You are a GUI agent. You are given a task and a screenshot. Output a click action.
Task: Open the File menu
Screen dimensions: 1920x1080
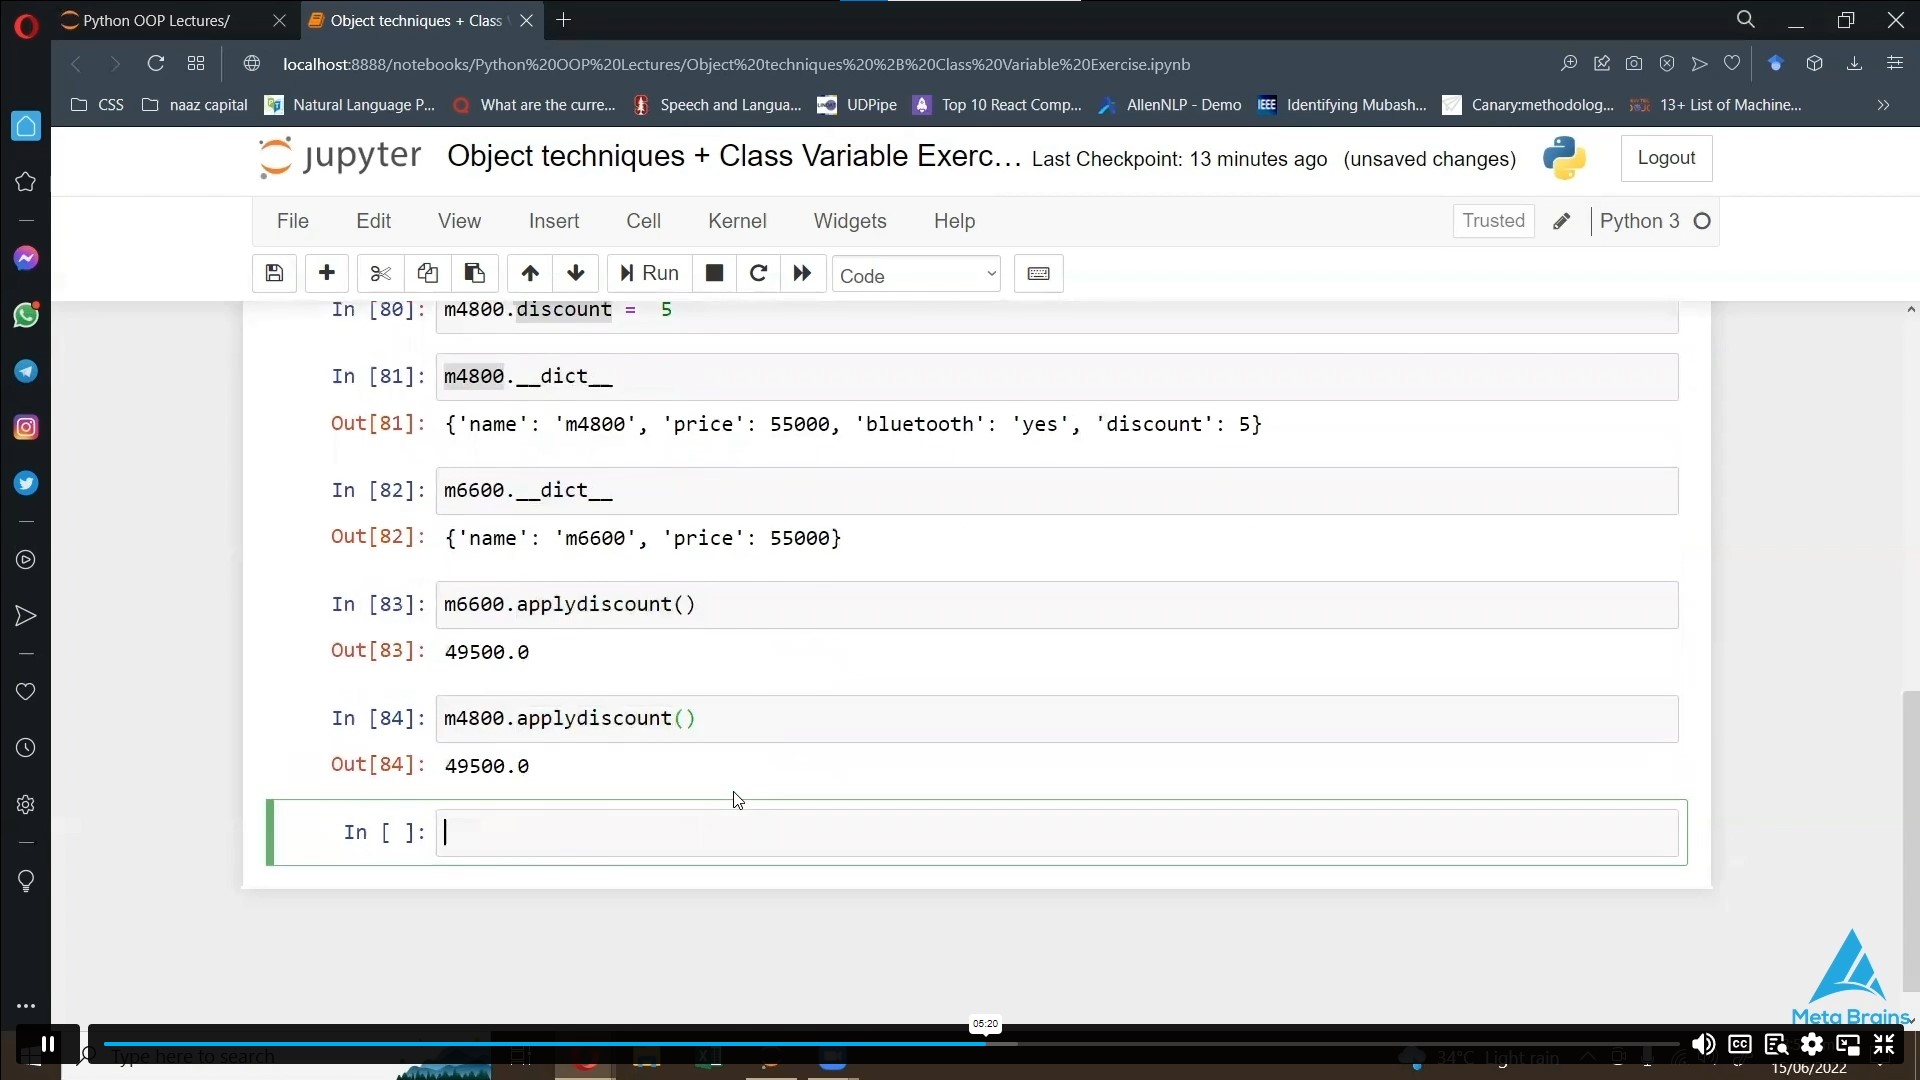coord(293,220)
